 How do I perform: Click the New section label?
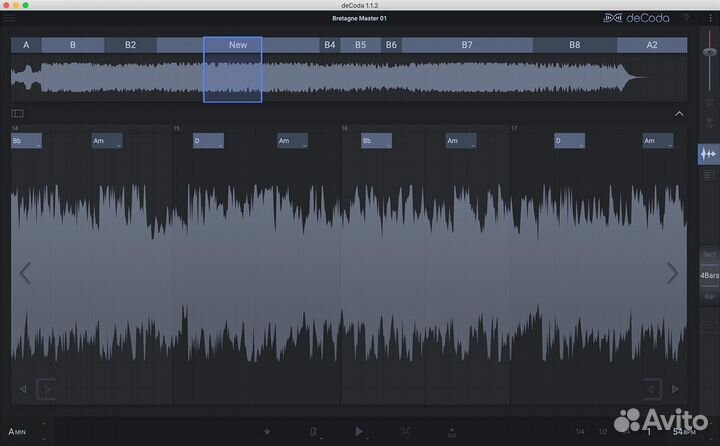(237, 45)
